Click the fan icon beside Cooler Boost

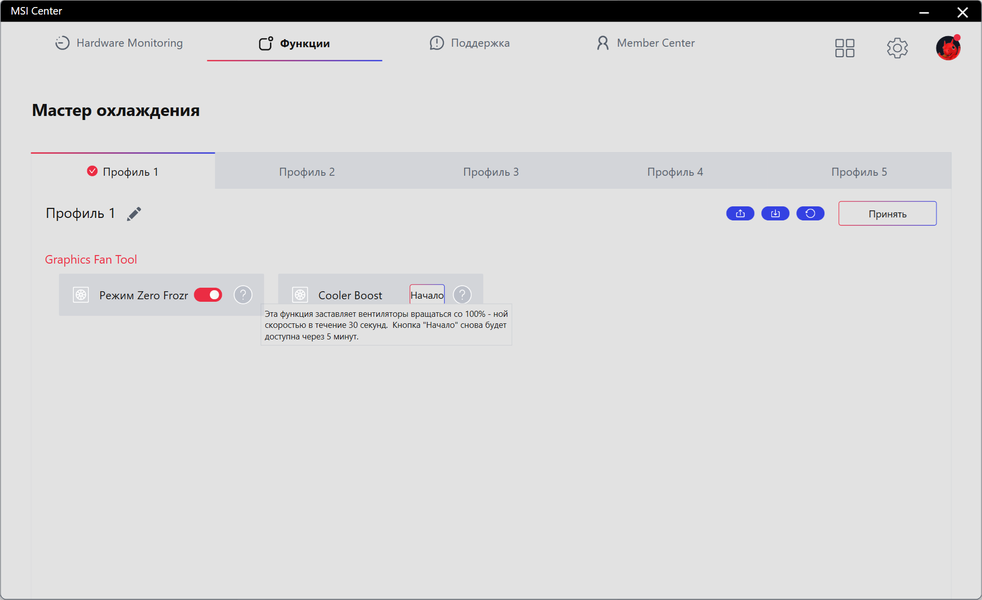pyautogui.click(x=300, y=295)
